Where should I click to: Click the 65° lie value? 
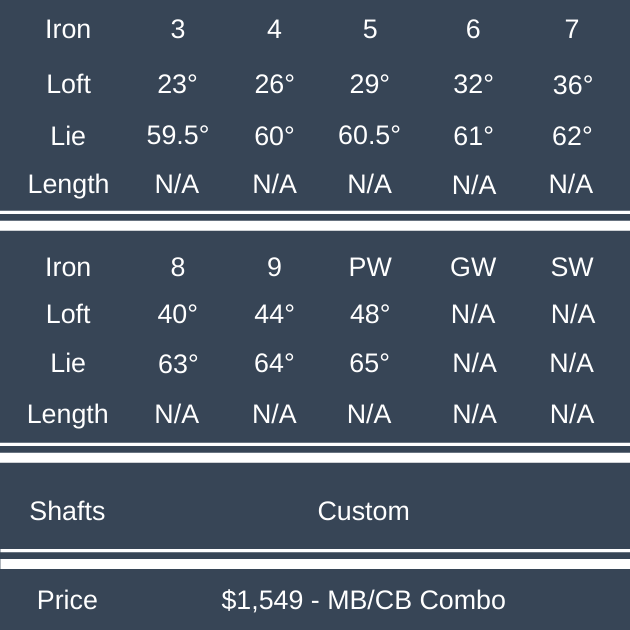369,363
